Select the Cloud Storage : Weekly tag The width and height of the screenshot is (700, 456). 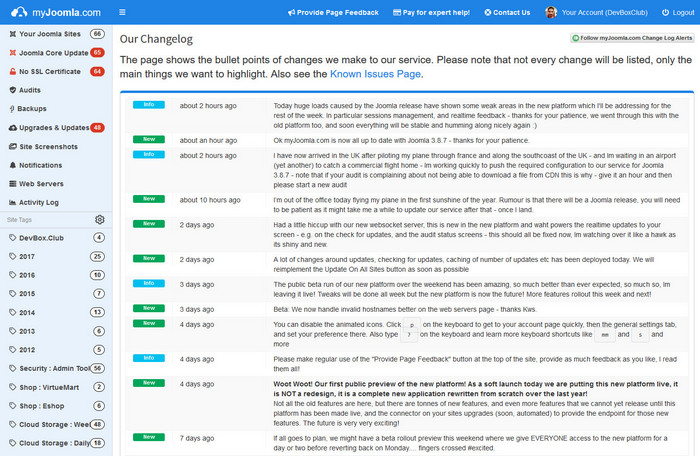point(54,425)
